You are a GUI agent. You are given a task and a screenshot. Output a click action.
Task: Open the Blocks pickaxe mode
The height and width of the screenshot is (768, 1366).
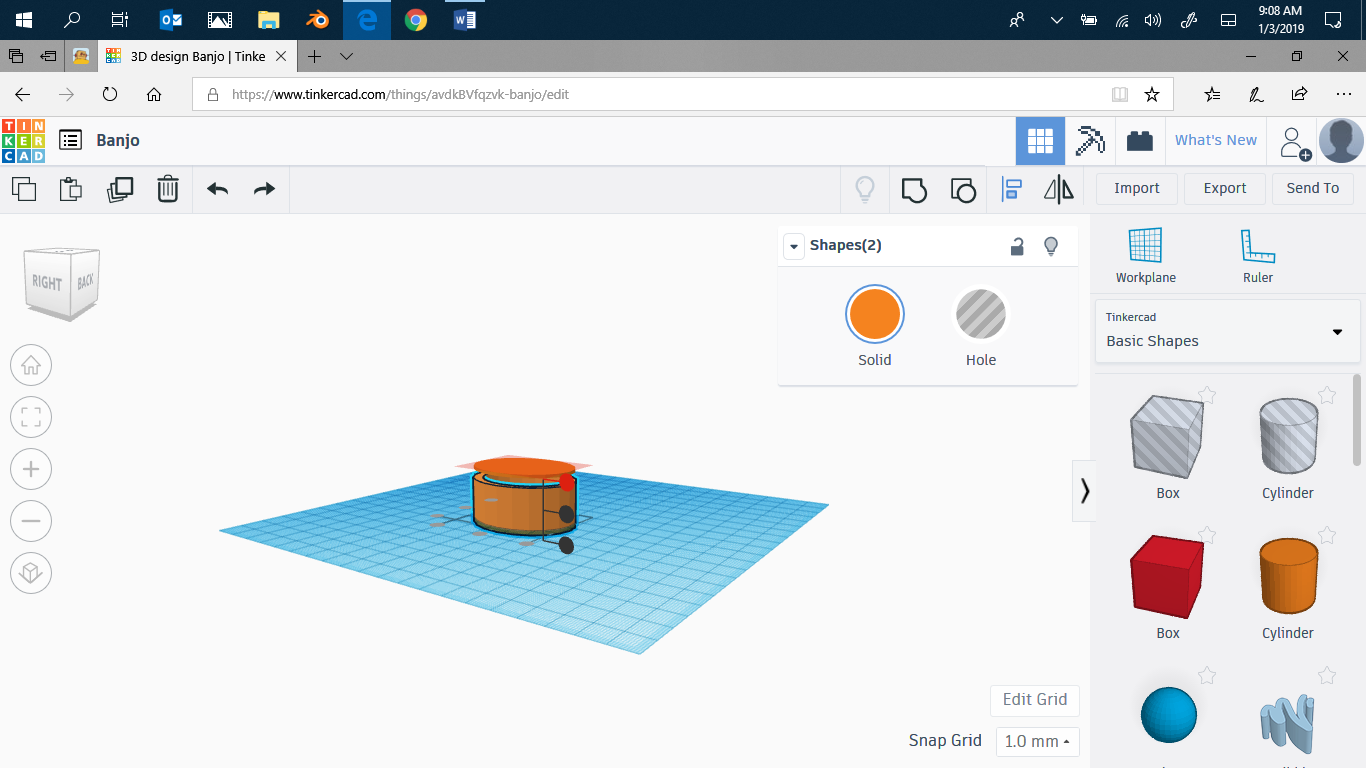[1089, 141]
